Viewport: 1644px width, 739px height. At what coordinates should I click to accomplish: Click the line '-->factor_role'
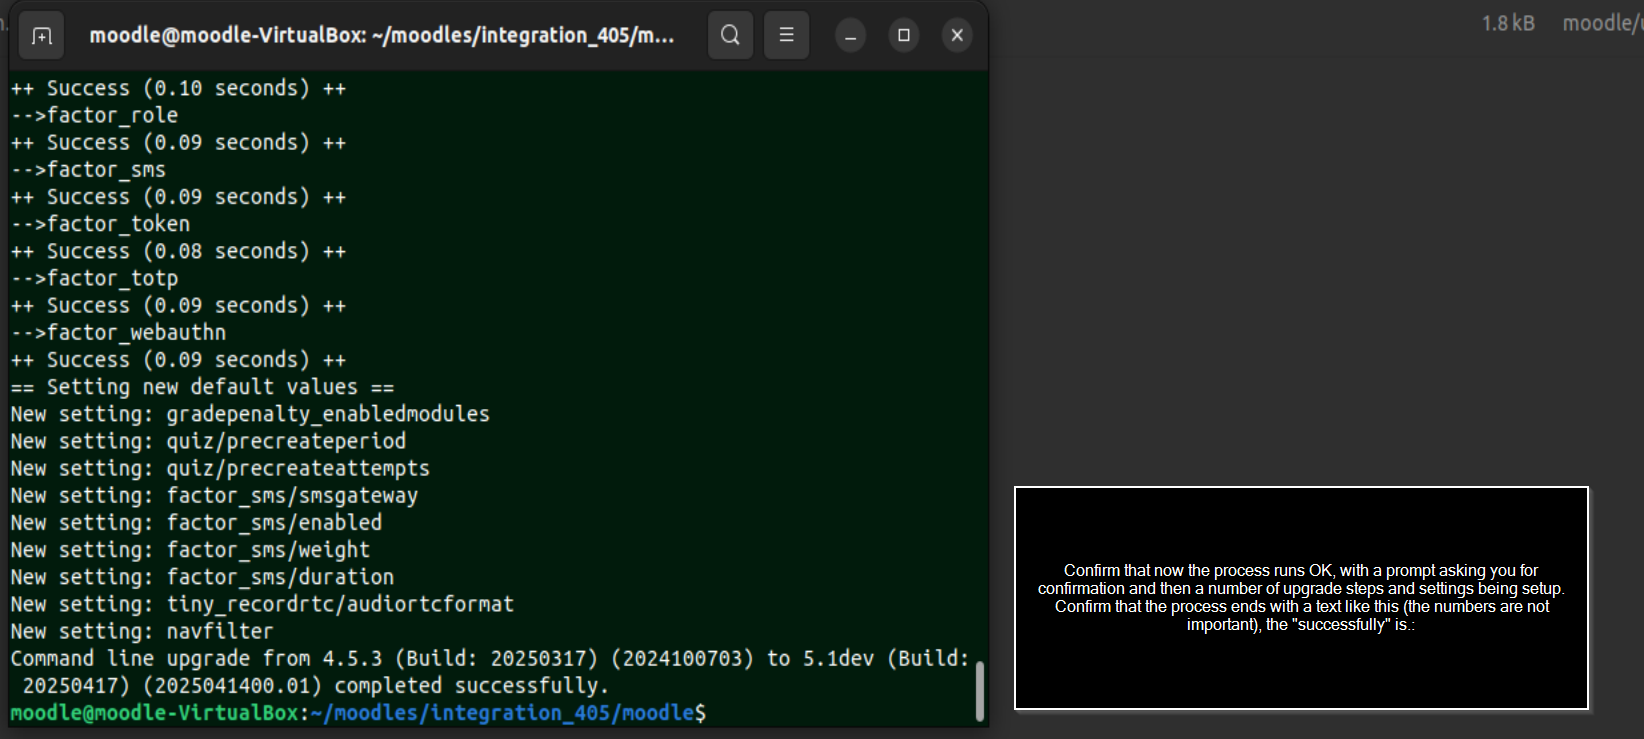[94, 116]
